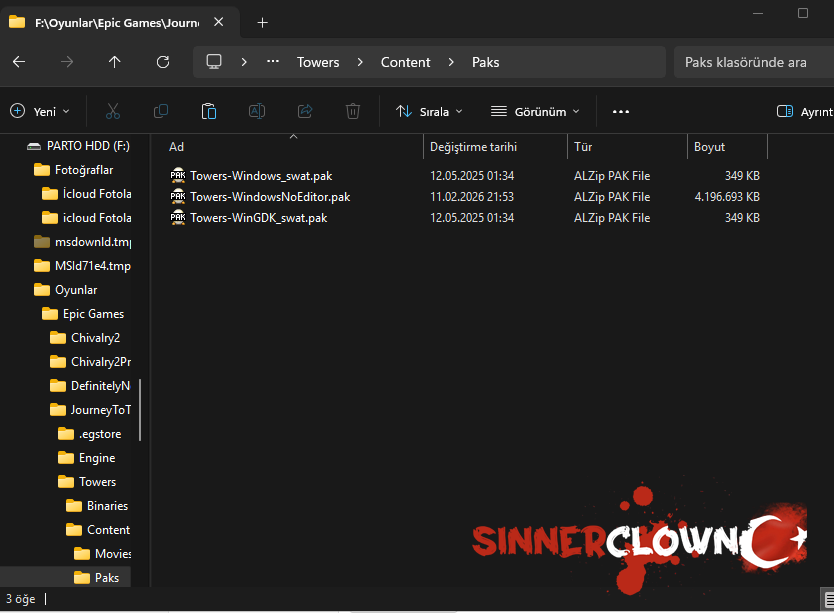
Task: Select Towers-WindowsNoEditor.pak file
Action: (270, 197)
